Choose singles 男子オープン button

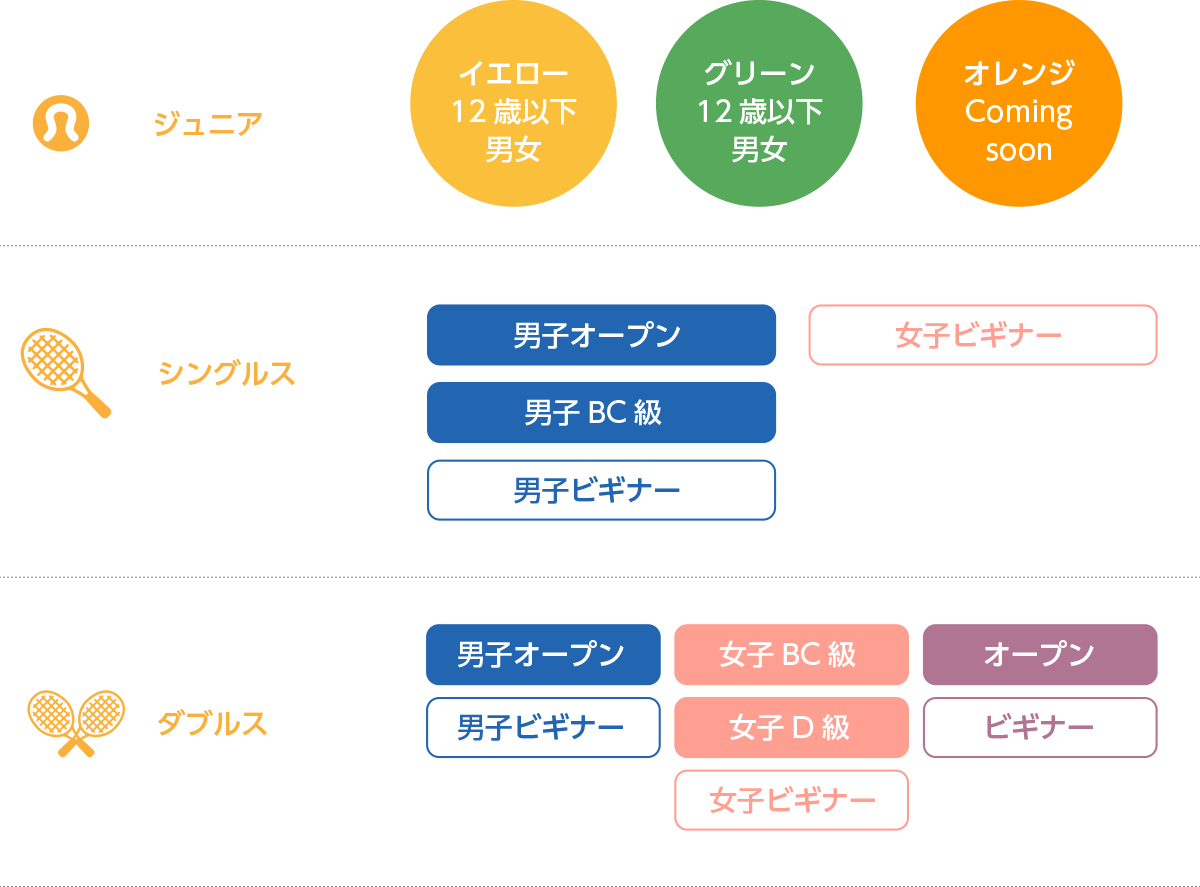tap(601, 335)
